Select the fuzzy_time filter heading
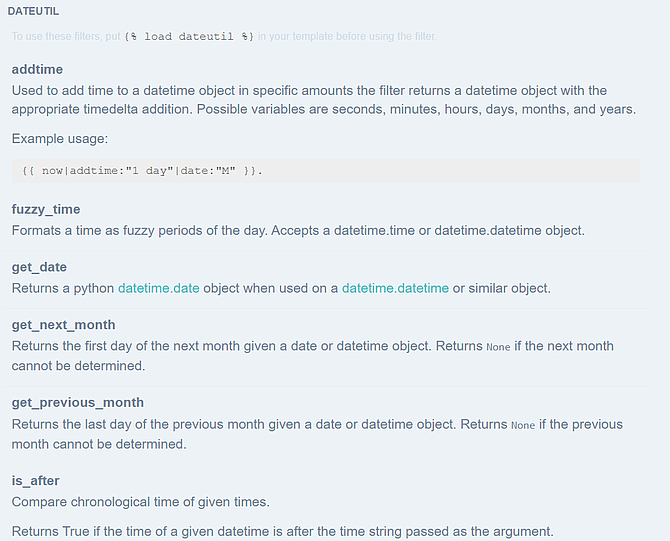 click(46, 209)
